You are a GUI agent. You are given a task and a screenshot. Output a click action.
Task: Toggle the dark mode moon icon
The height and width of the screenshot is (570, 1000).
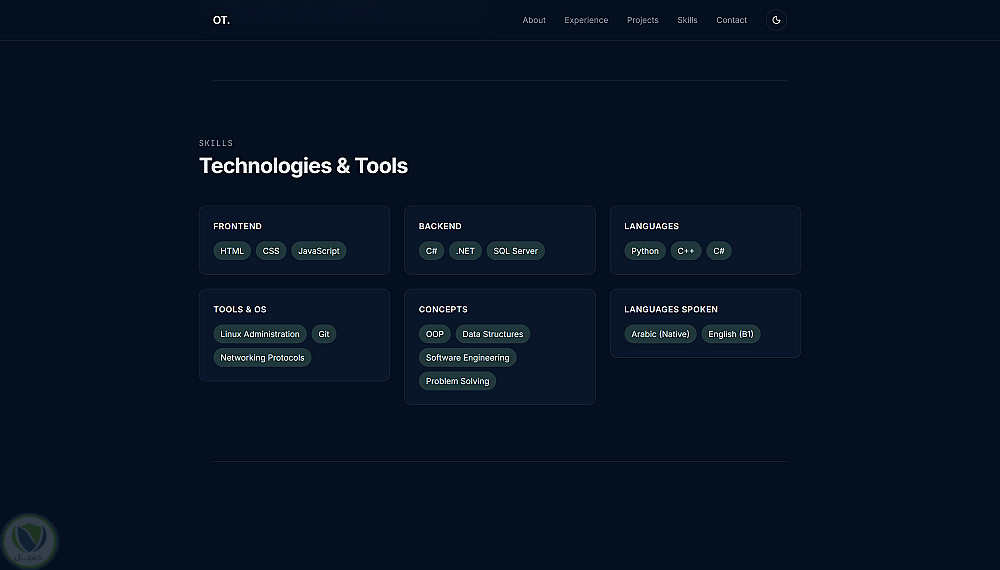pyautogui.click(x=776, y=20)
